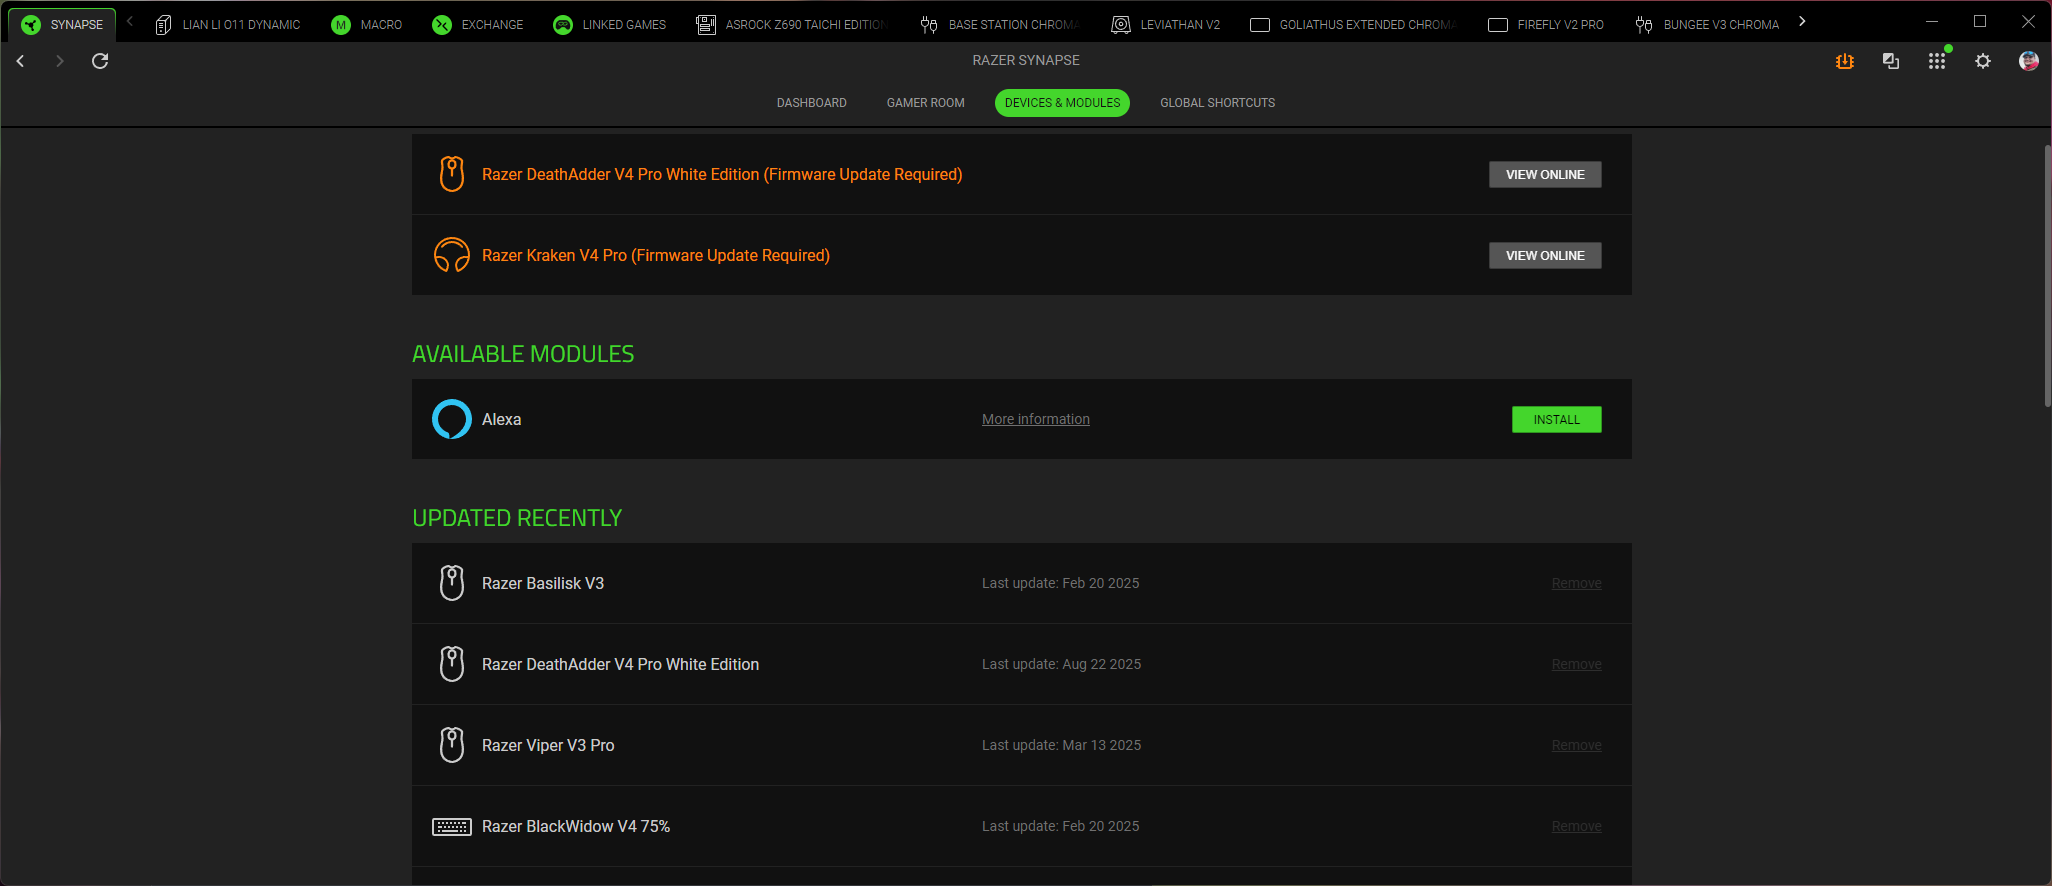Click View Online for Kraken V4 Pro

pyautogui.click(x=1545, y=256)
